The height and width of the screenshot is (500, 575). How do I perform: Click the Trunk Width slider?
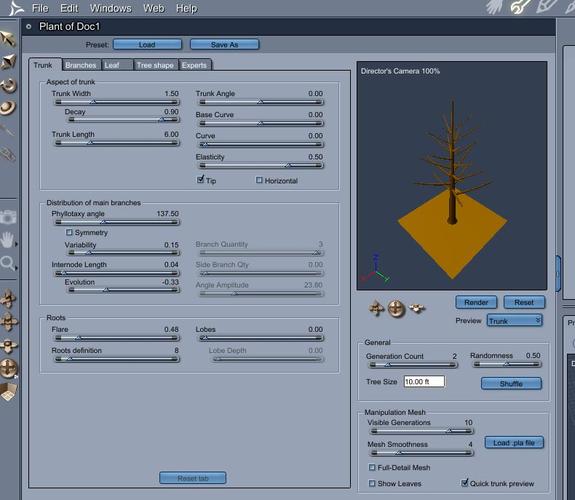pyautogui.click(x=117, y=102)
